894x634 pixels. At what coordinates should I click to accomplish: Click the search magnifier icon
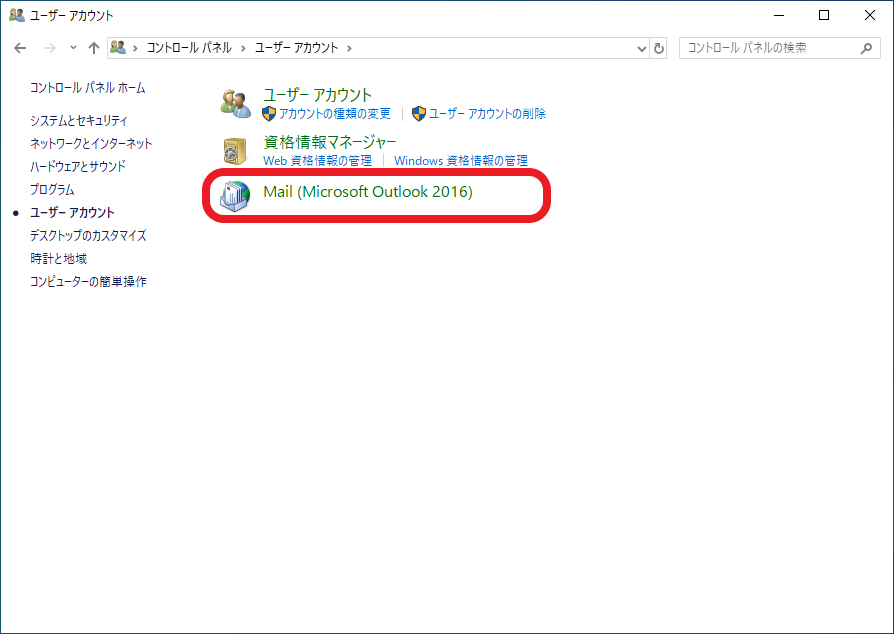coord(866,48)
